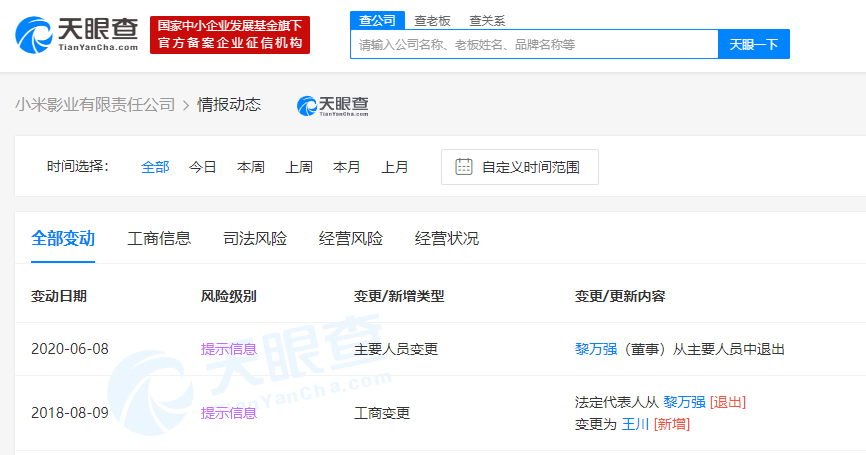Open the 司法风险 tab
The width and height of the screenshot is (866, 455).
[x=255, y=239]
